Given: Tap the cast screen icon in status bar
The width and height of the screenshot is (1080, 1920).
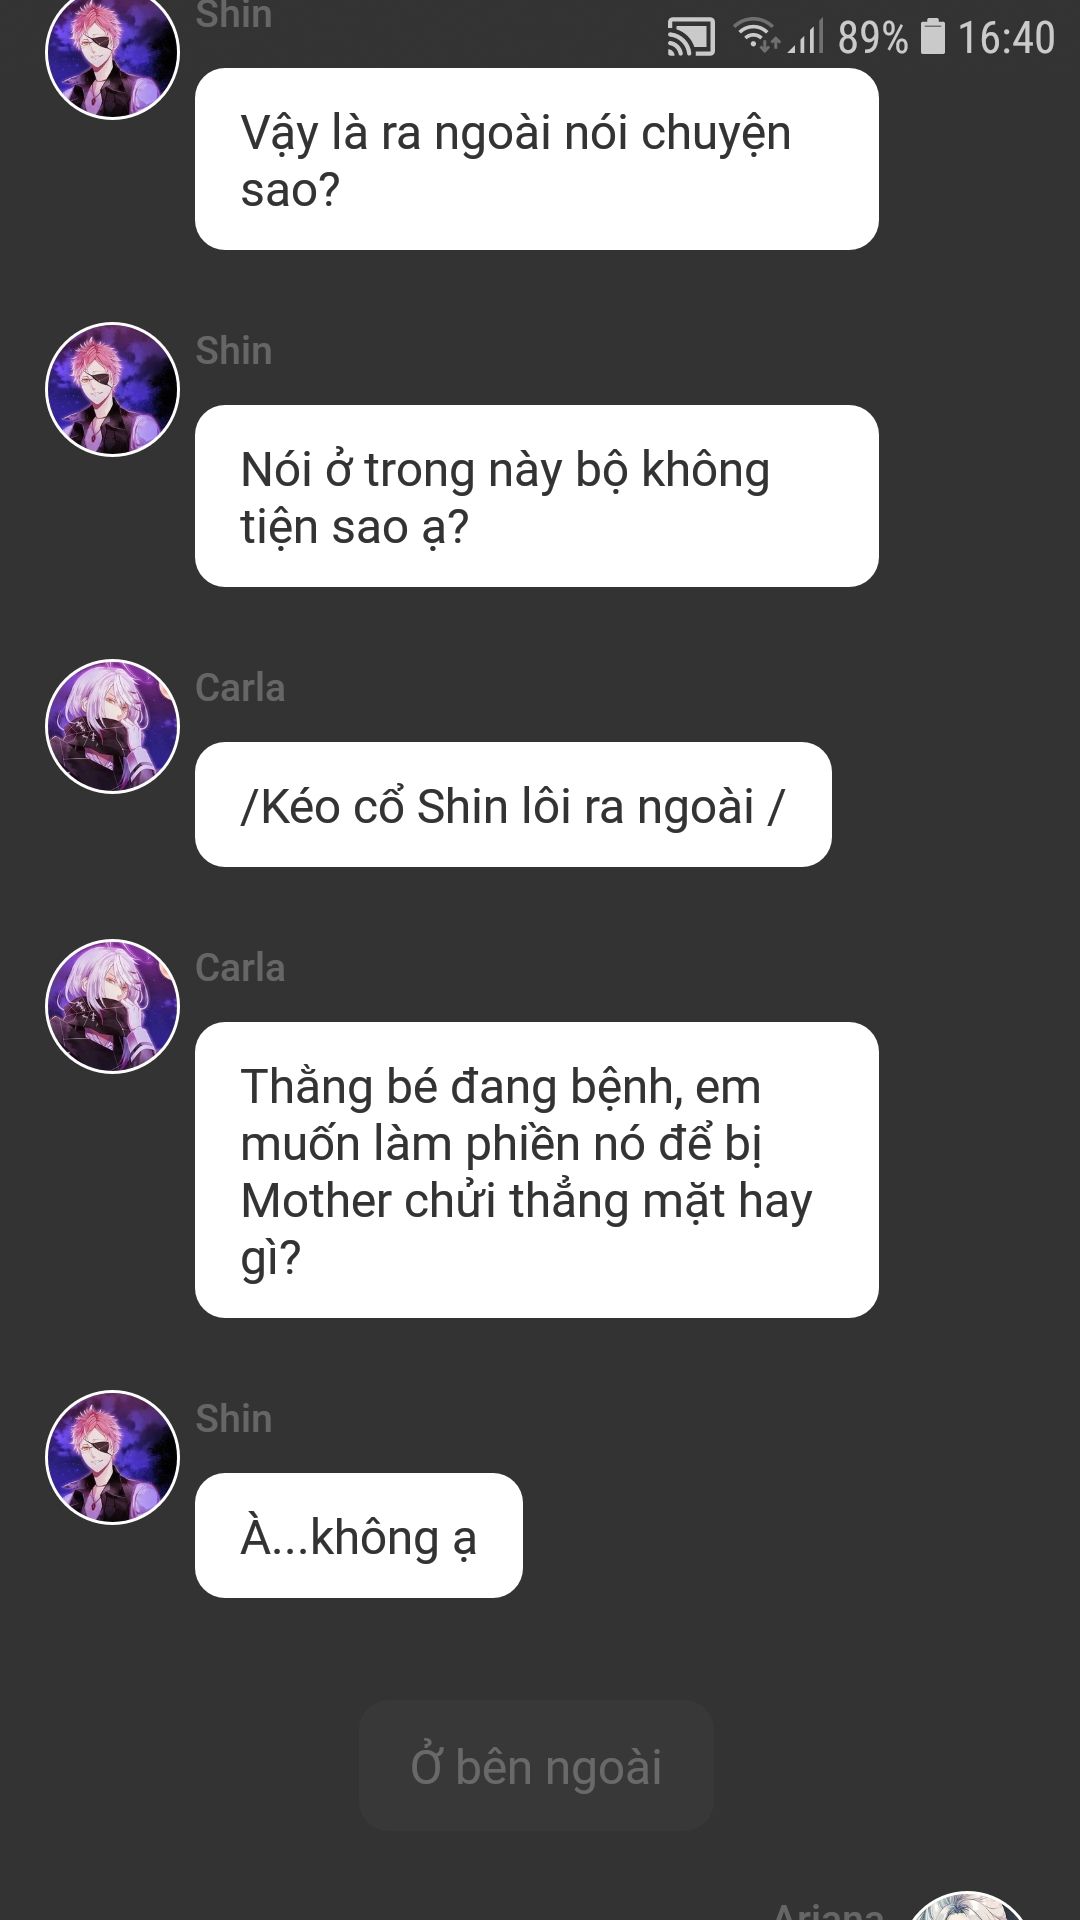Looking at the screenshot, I should tap(690, 38).
